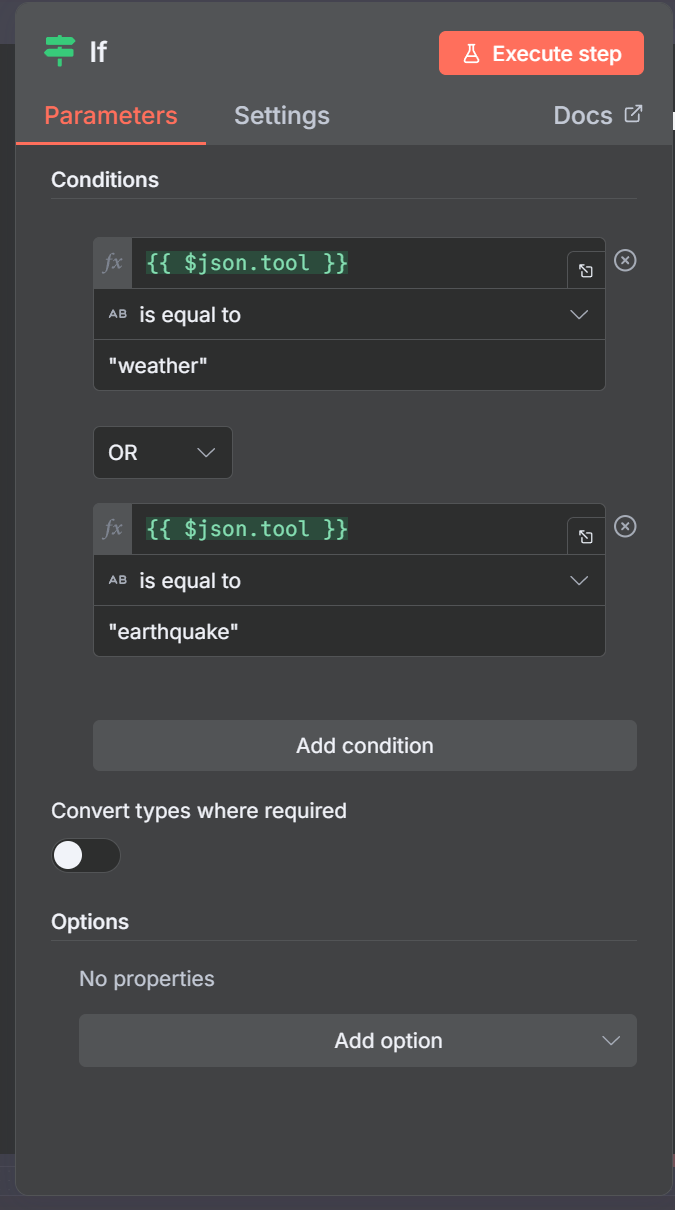The image size is (675, 1210).
Task: Click the flask icon in Execute step
Action: point(472,54)
